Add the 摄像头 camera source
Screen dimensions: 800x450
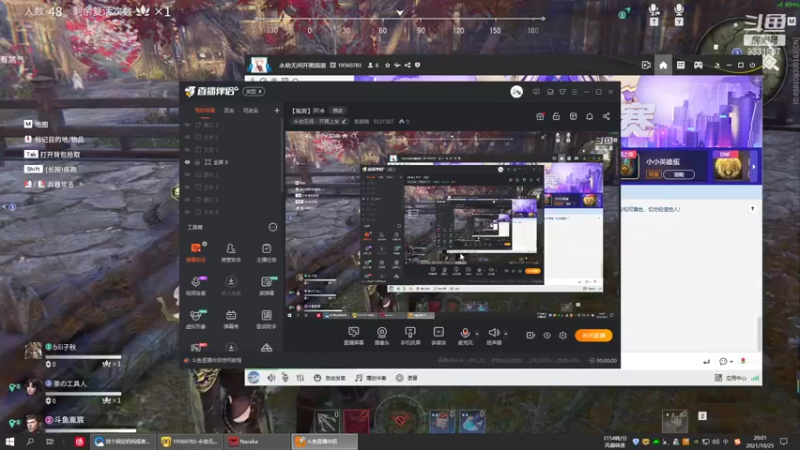(x=382, y=336)
